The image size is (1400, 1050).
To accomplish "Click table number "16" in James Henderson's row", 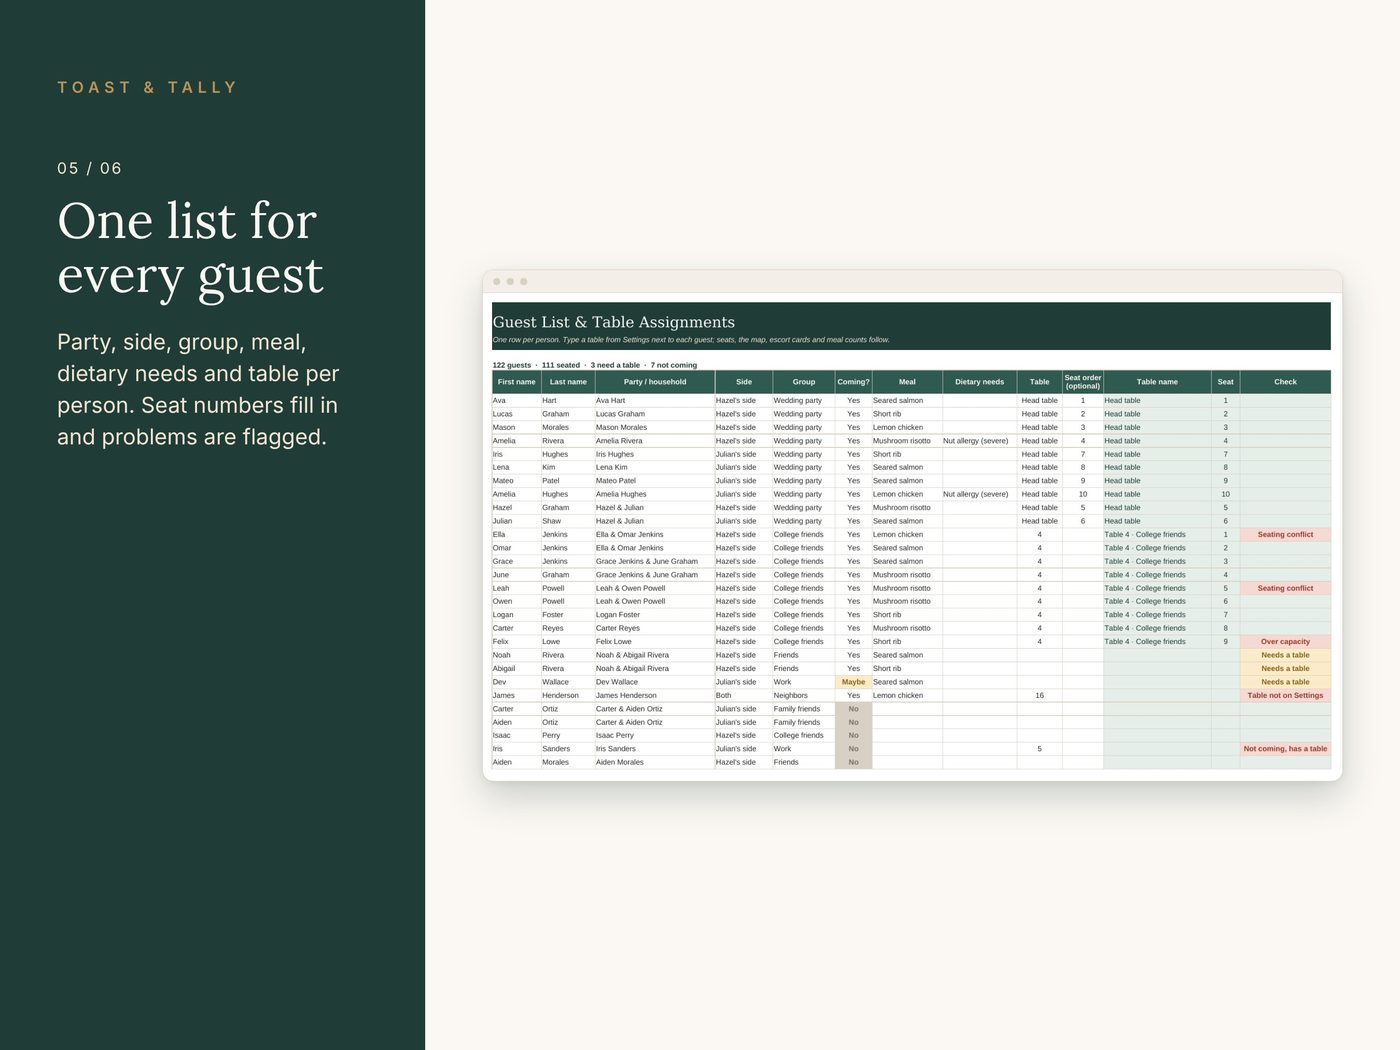I will 1039,695.
